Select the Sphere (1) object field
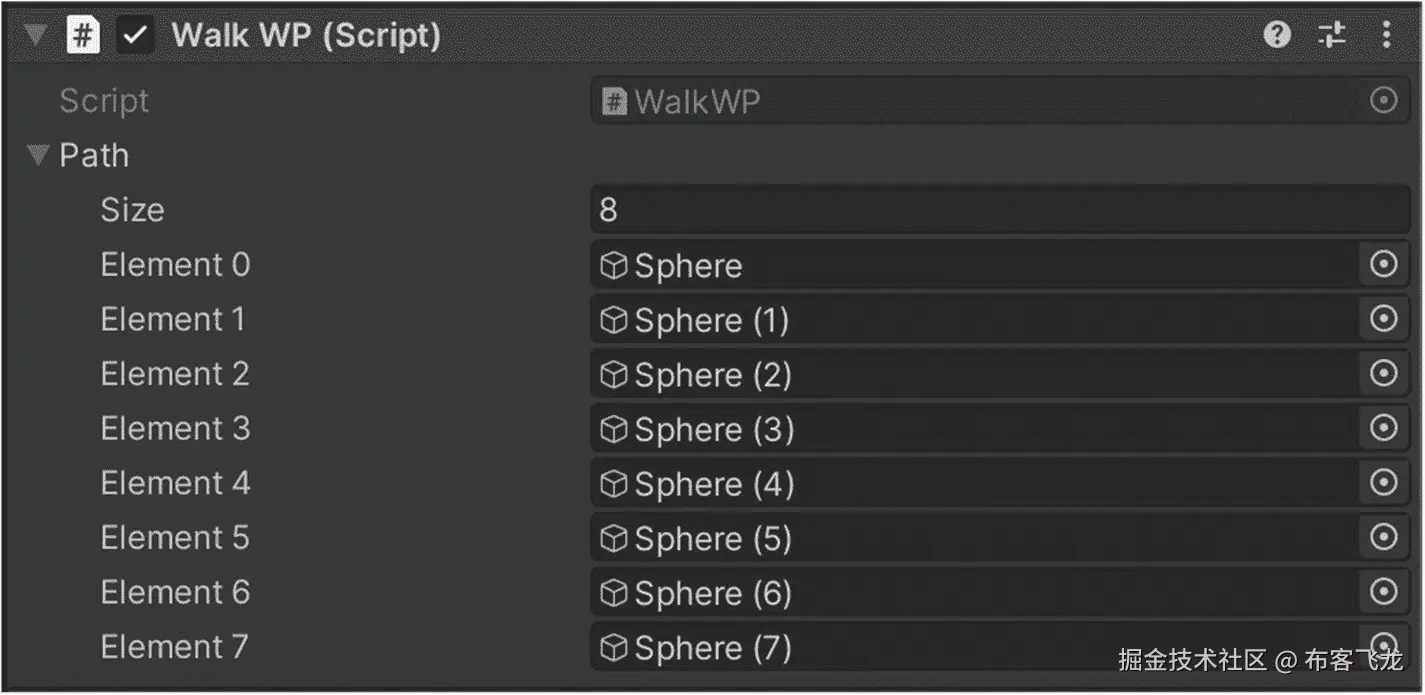Viewport: 1425px width, 695px height. (975, 320)
